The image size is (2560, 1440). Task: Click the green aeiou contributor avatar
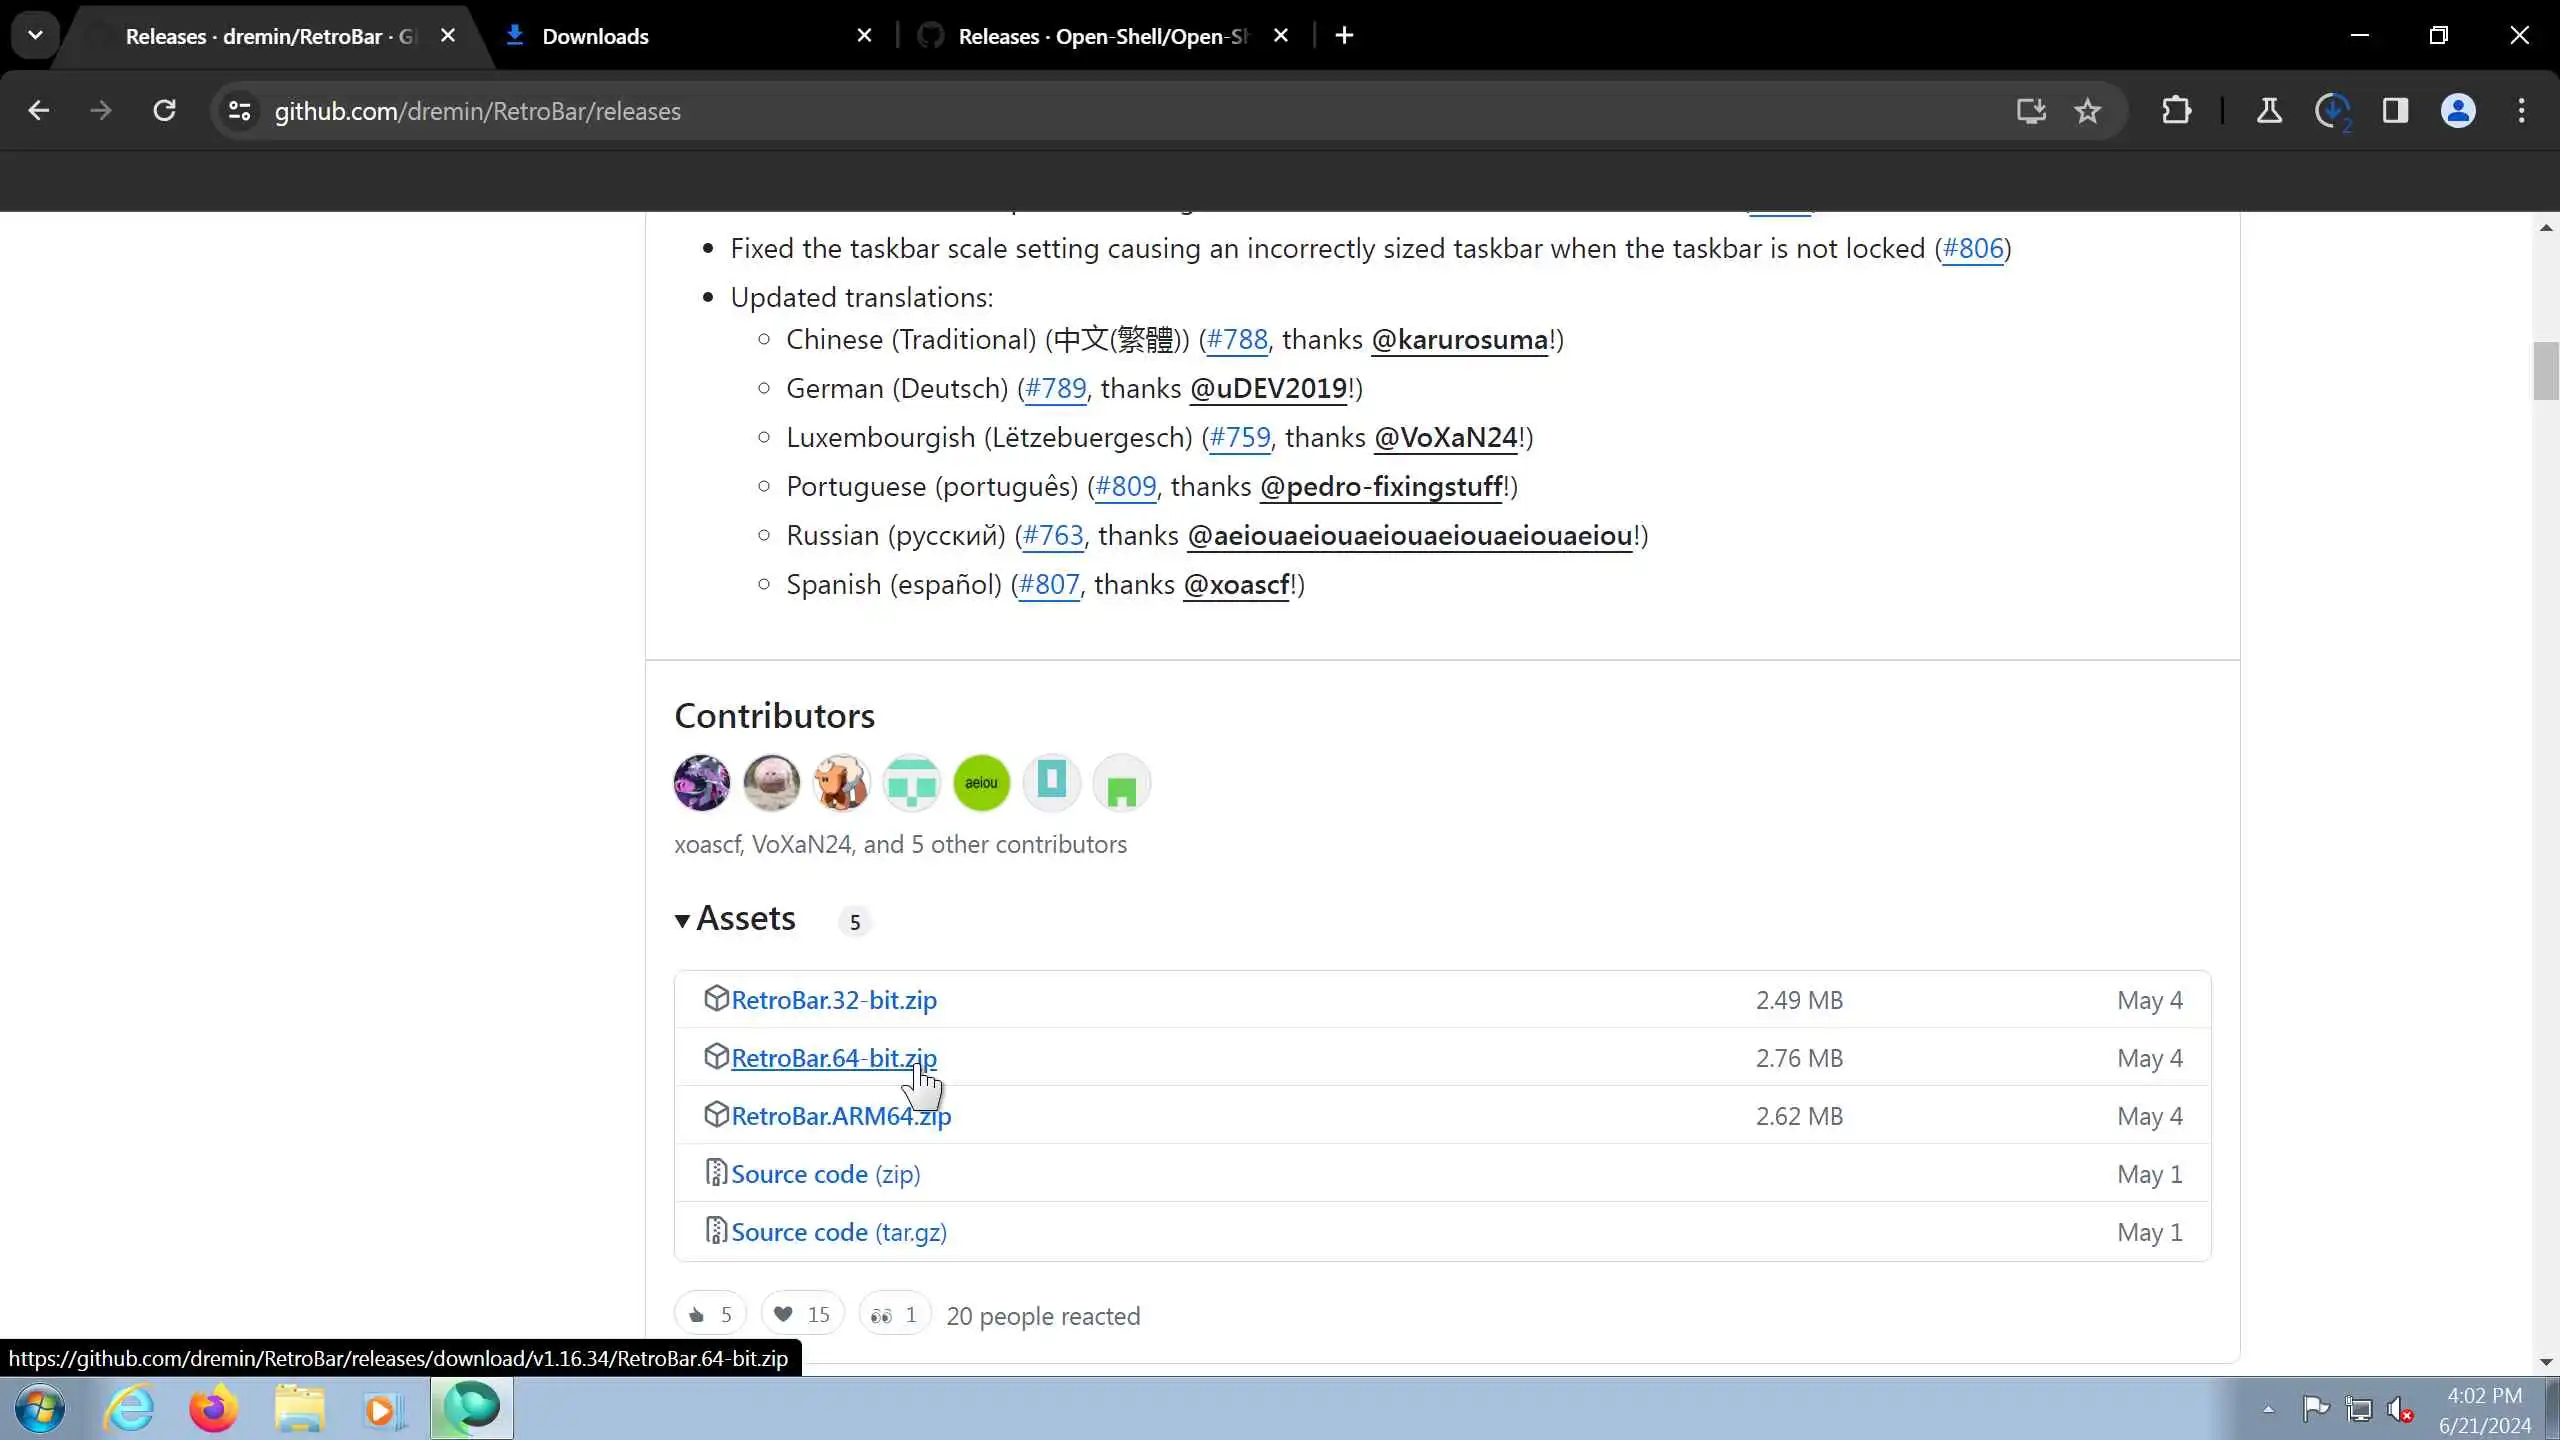[x=981, y=783]
